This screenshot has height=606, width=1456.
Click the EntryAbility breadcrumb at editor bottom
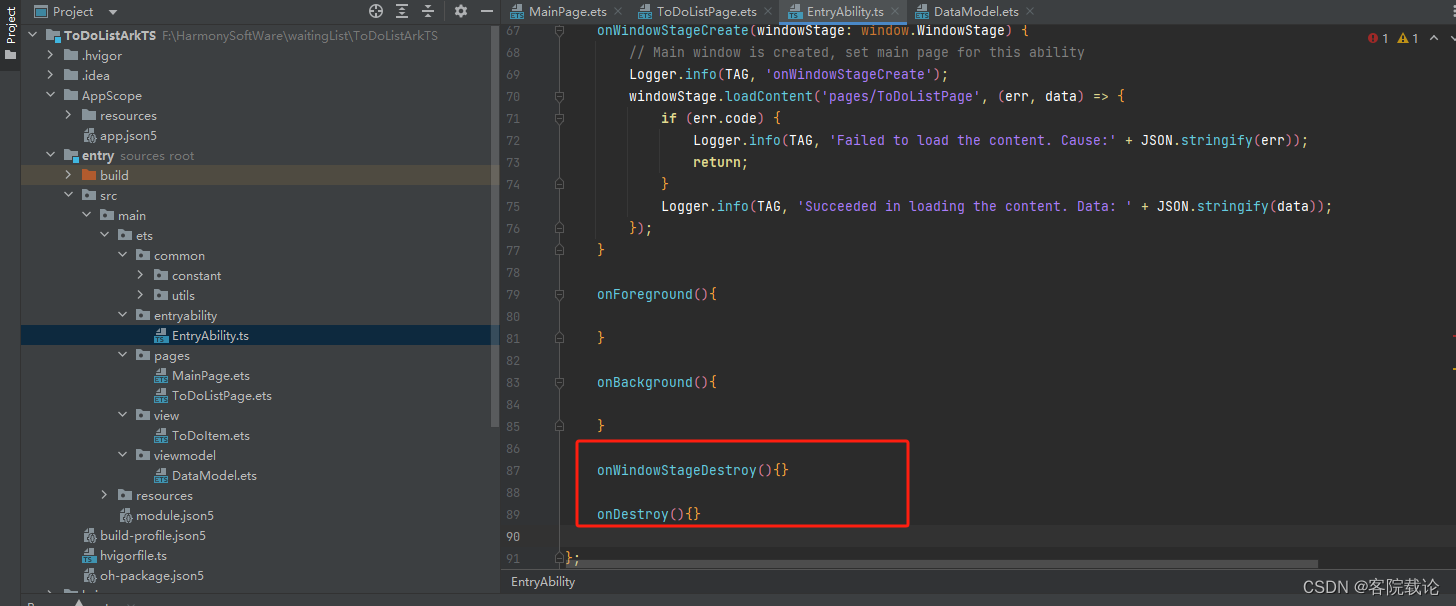(543, 581)
